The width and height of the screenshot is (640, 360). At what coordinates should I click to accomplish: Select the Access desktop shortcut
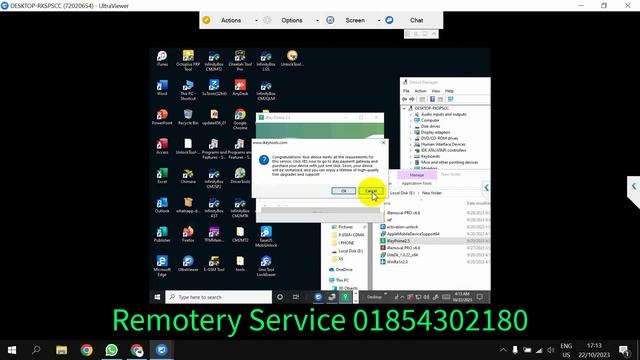click(x=162, y=146)
